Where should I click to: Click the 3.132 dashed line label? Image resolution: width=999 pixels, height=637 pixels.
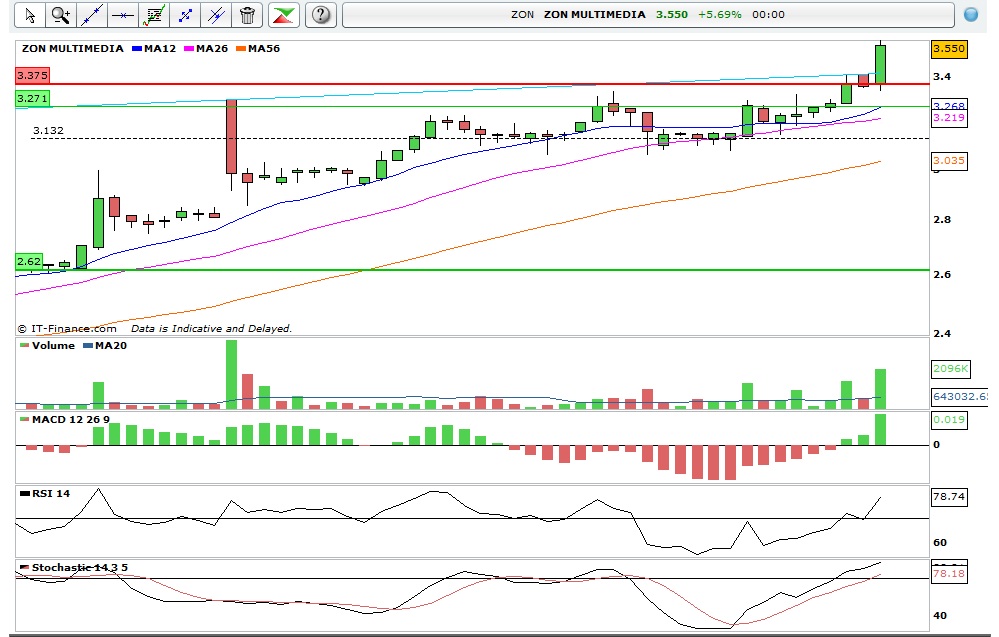tap(48, 131)
